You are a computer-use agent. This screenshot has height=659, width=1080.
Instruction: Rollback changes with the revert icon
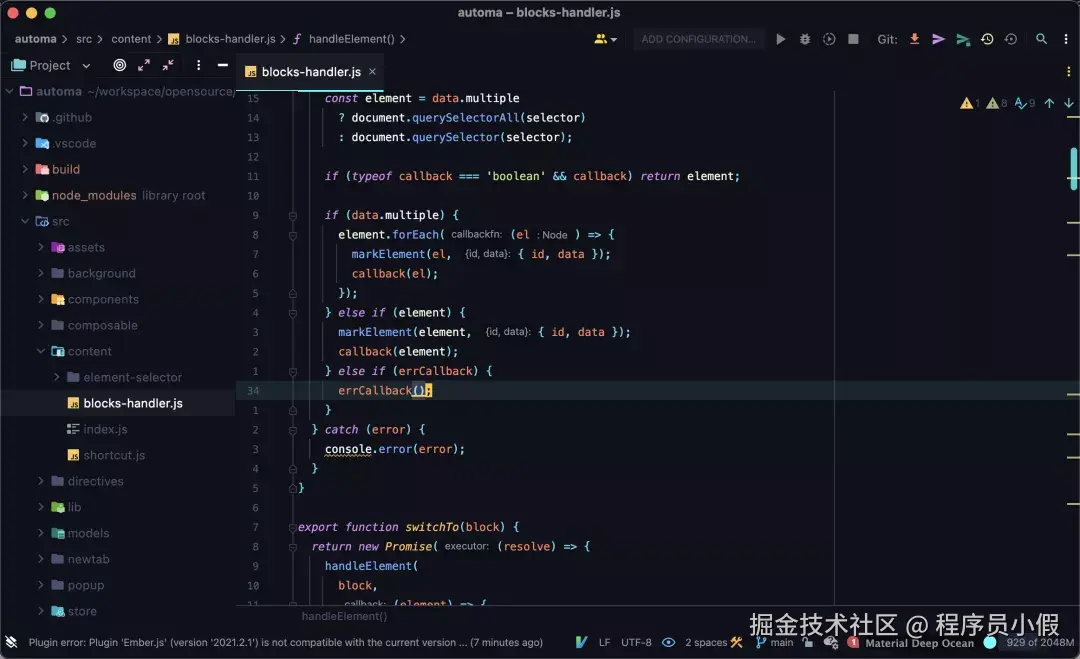pos(1010,39)
